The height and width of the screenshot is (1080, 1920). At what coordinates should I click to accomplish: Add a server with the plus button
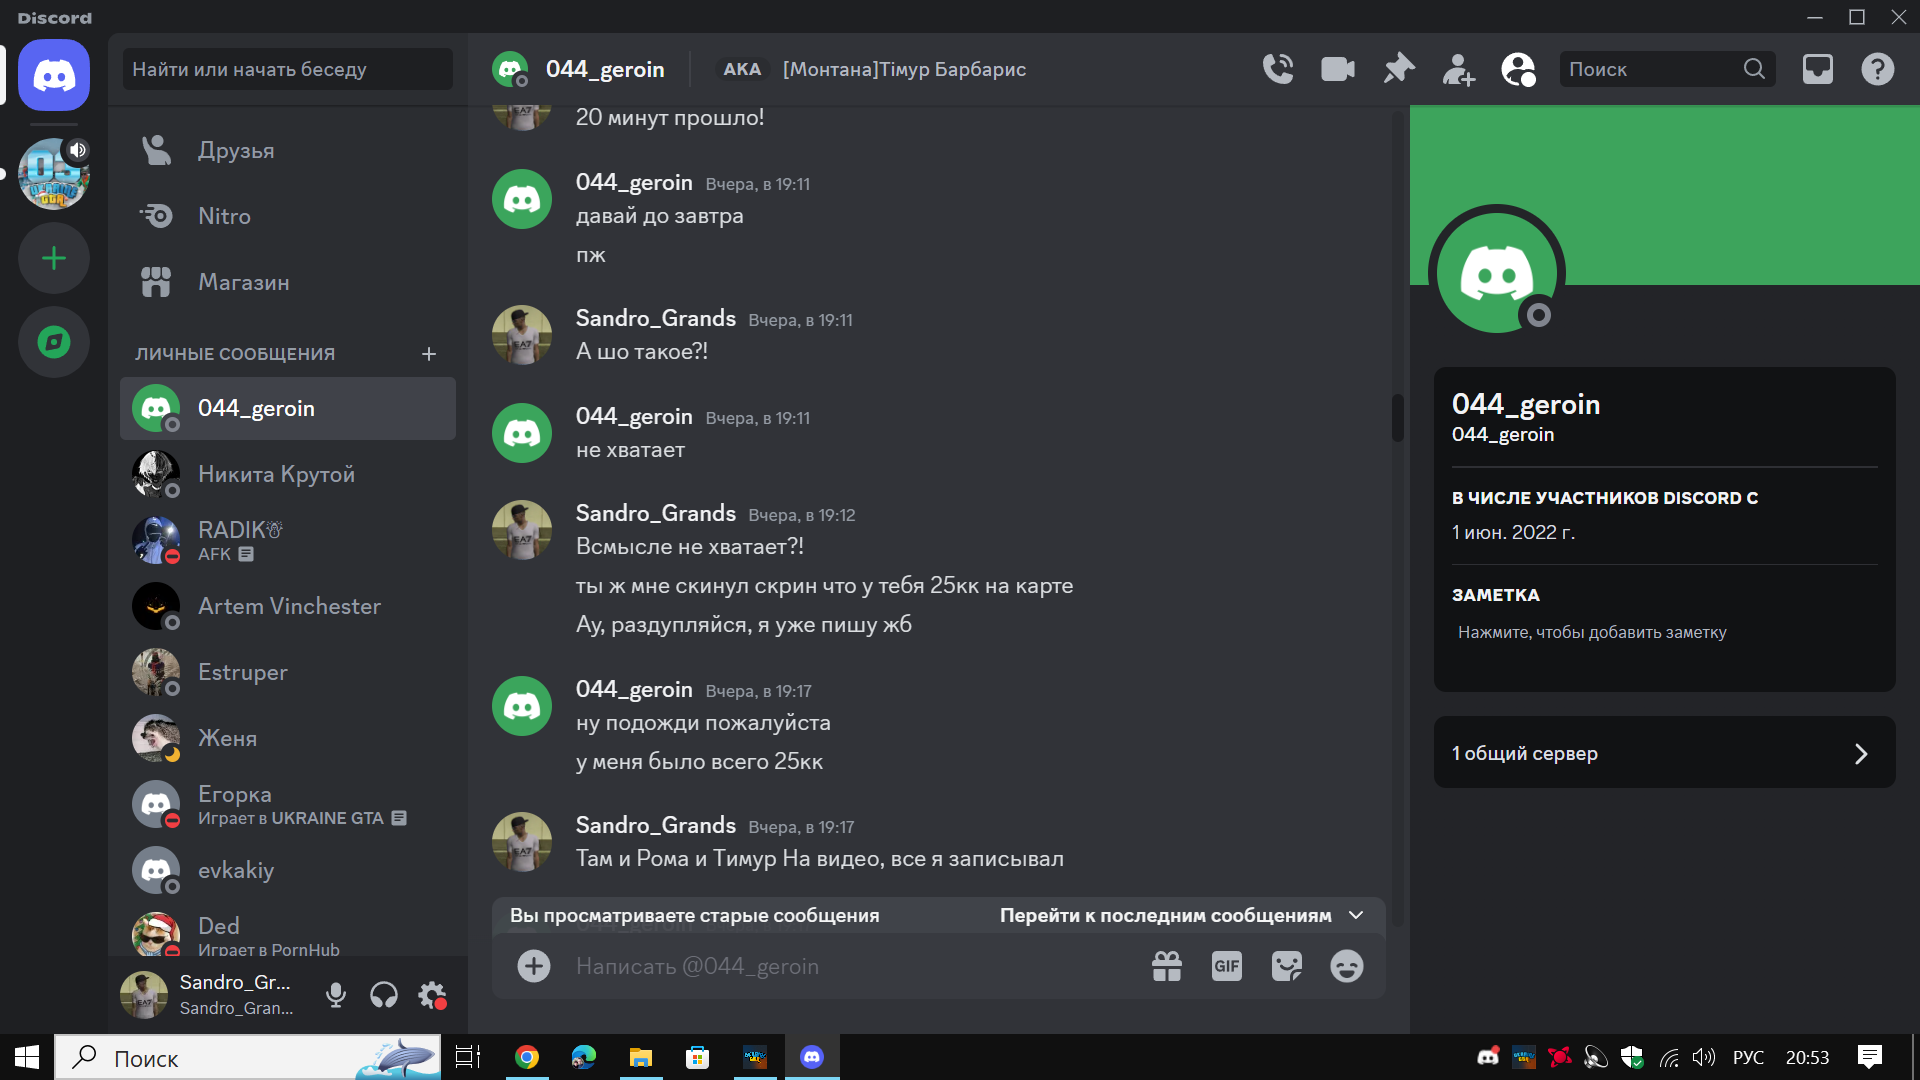click(54, 258)
